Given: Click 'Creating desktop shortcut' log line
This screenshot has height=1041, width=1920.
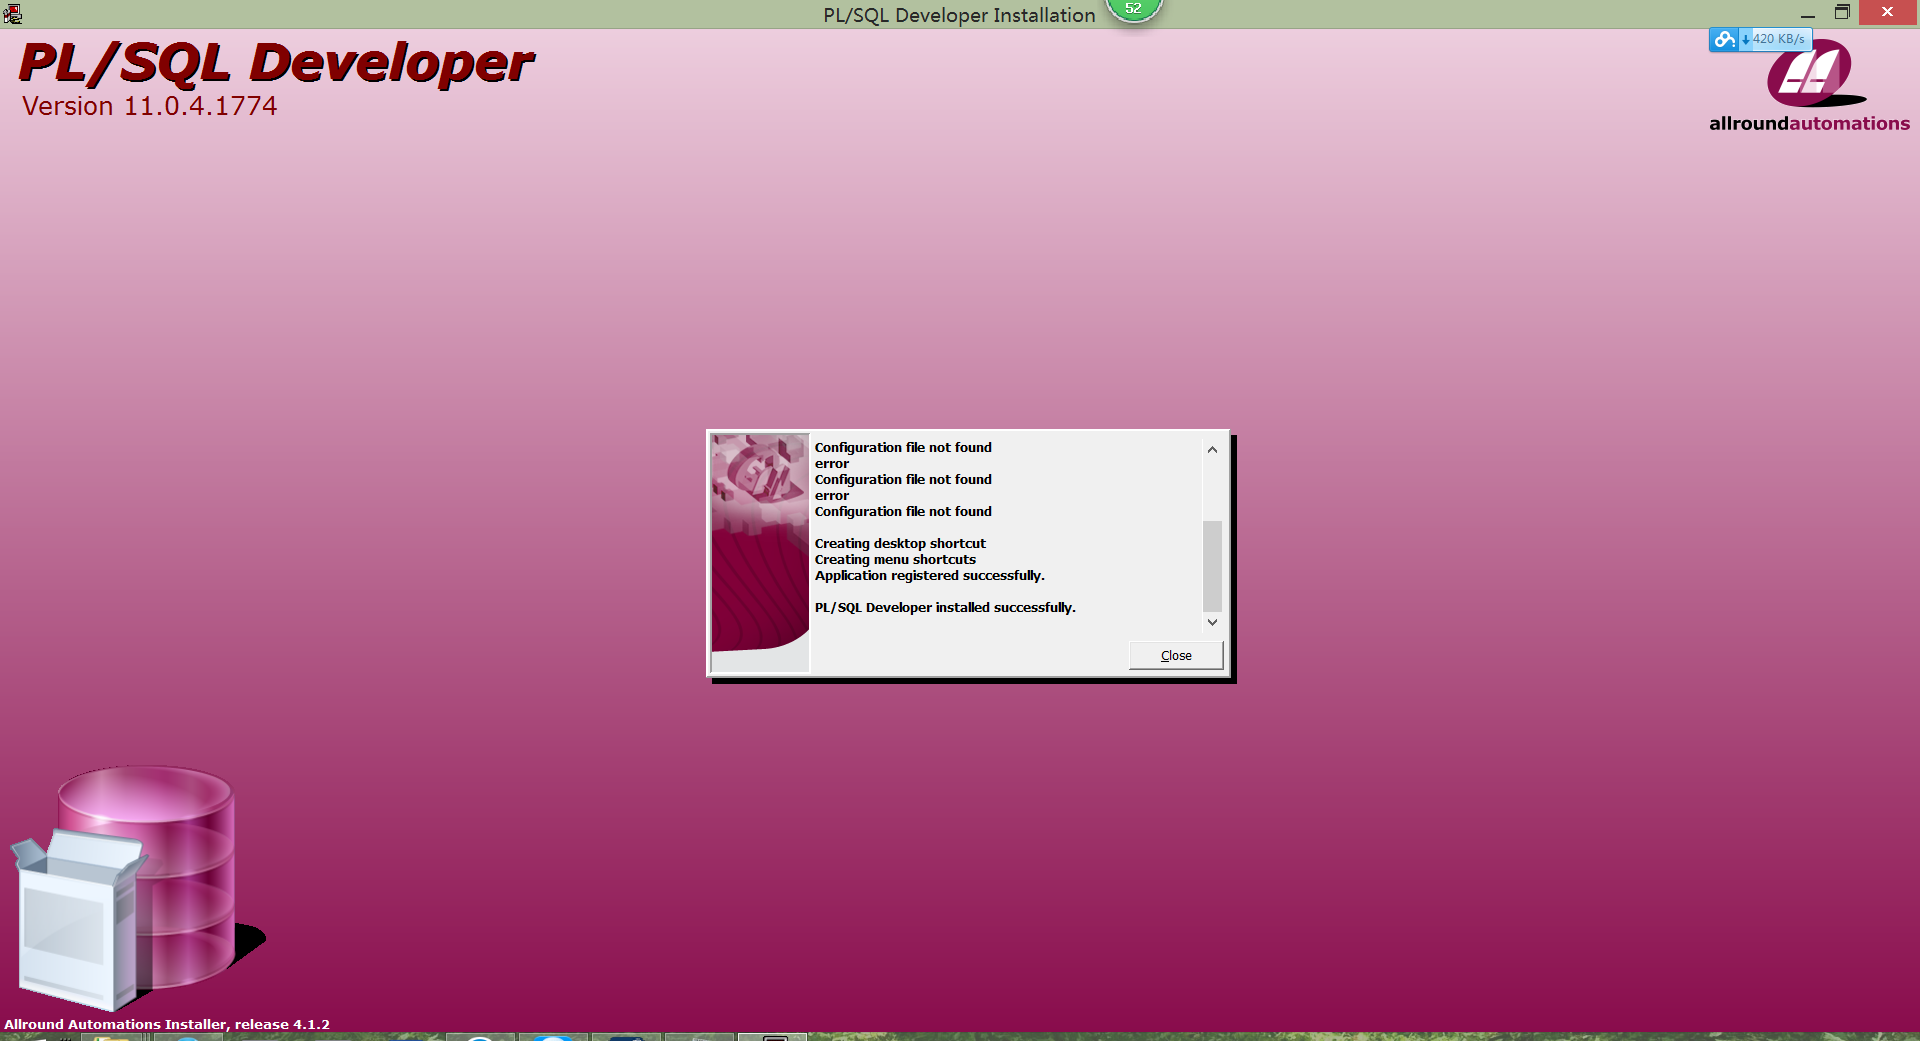Looking at the screenshot, I should [x=900, y=543].
